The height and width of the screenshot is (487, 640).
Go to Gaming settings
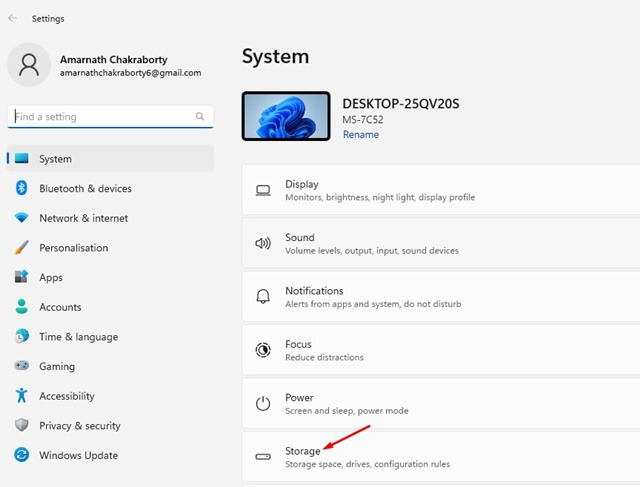pos(111,366)
